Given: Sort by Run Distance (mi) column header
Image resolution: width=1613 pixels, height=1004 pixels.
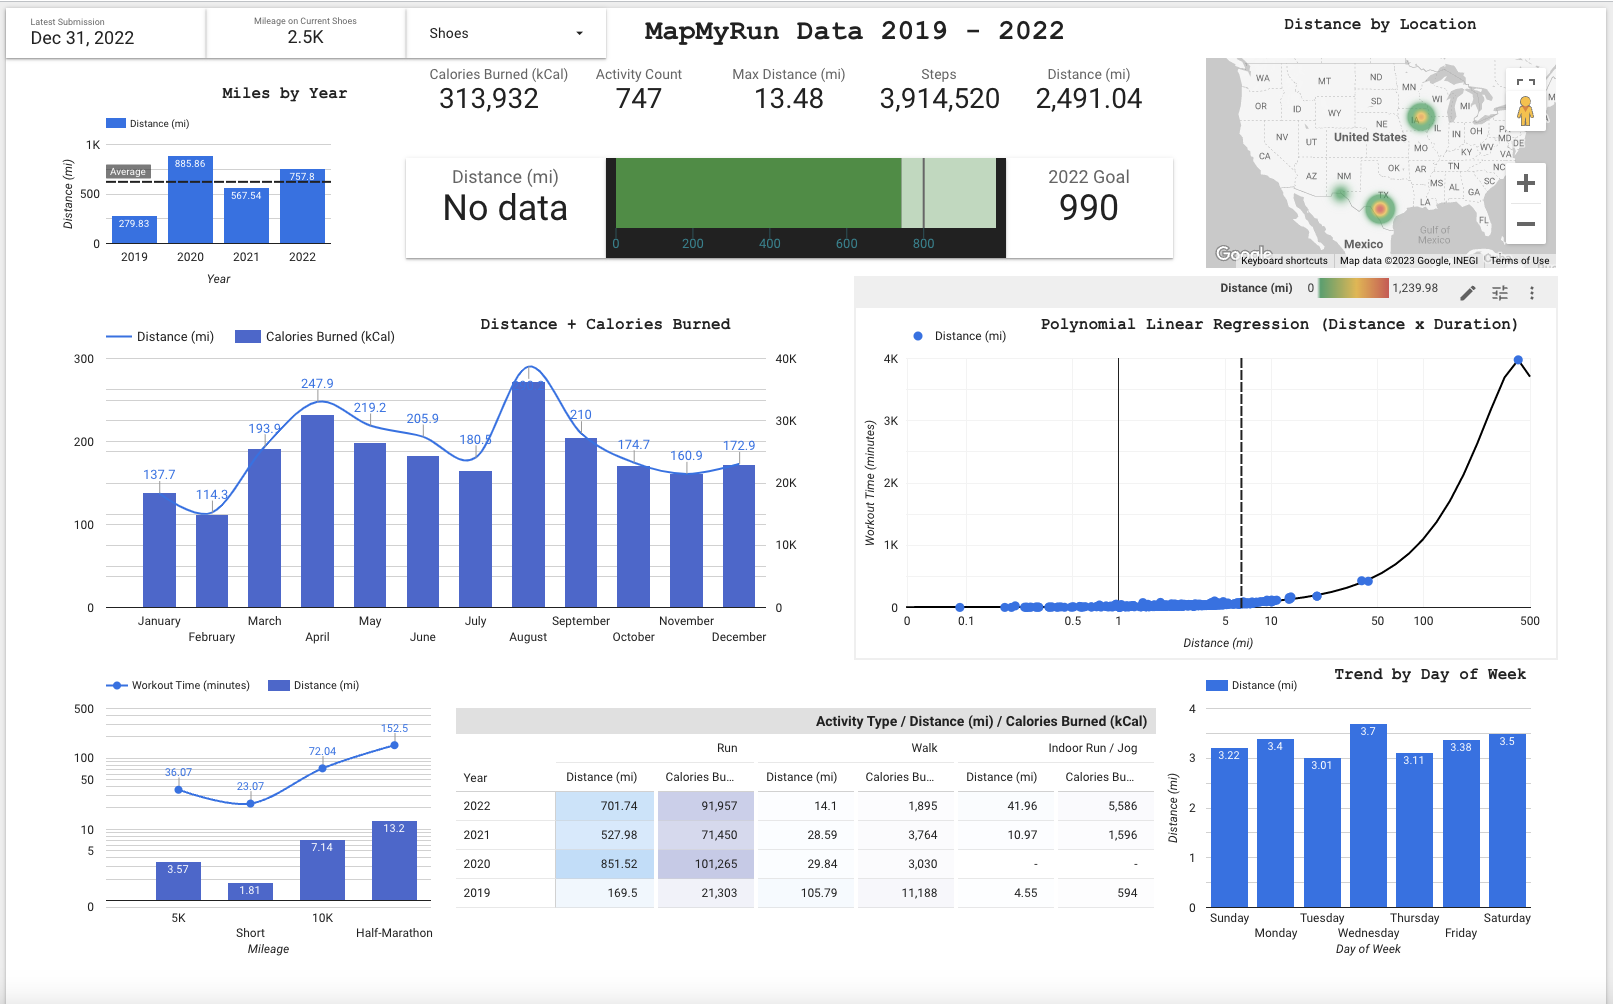Looking at the screenshot, I should (601, 777).
